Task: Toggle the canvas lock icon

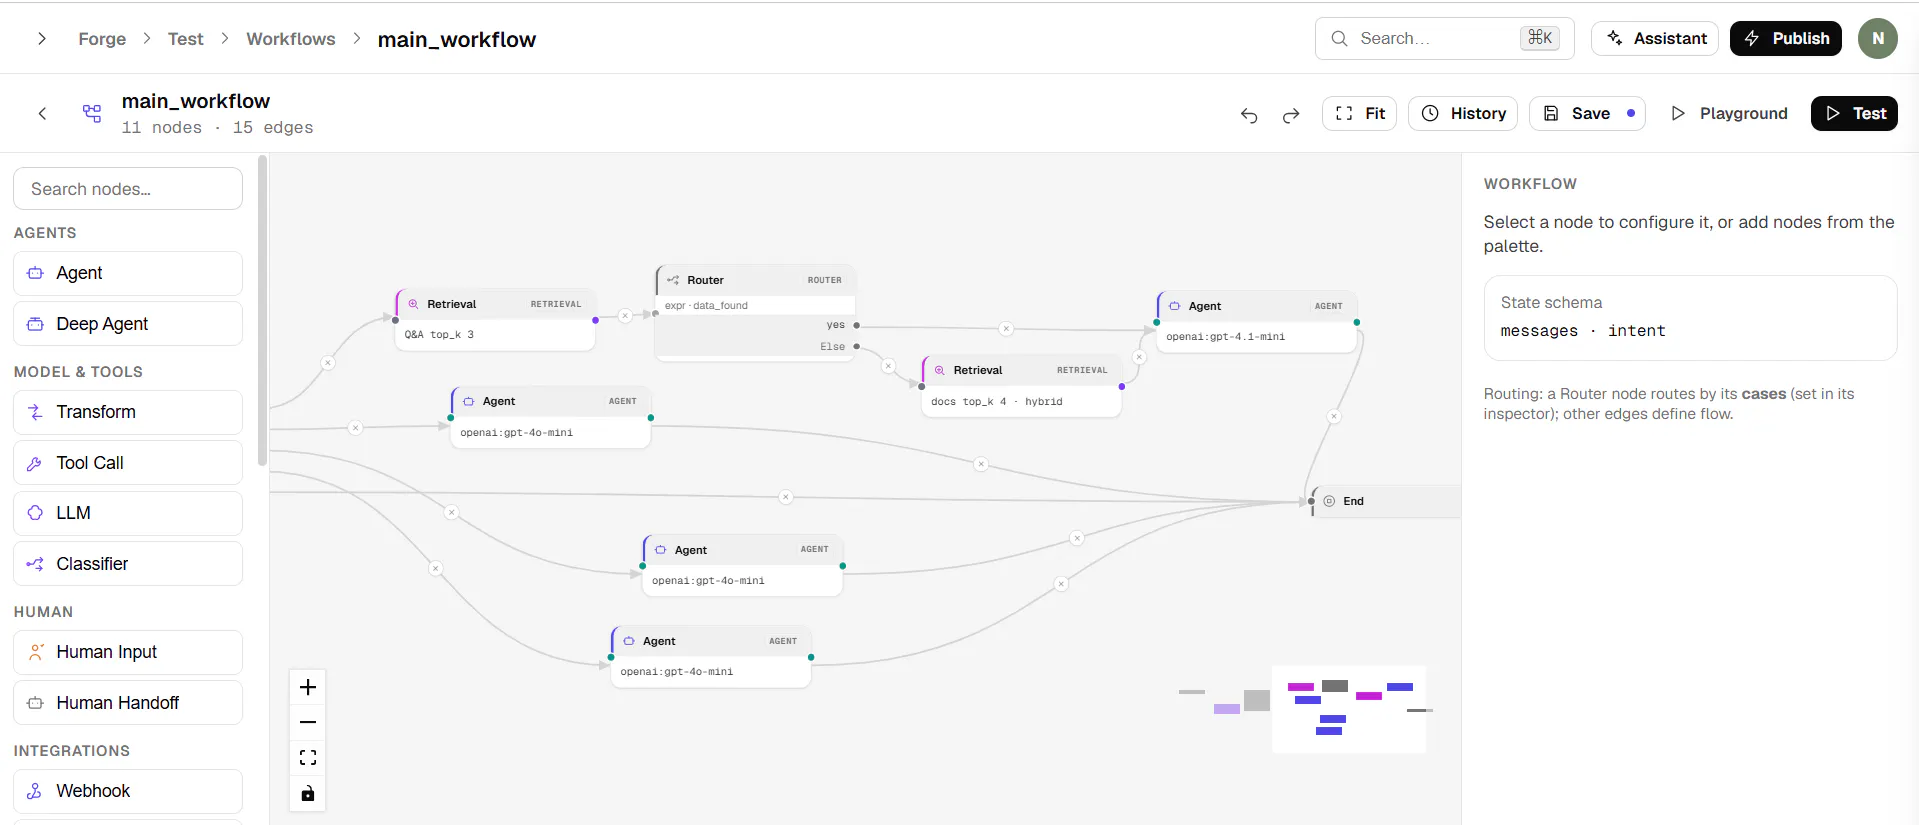Action: click(308, 793)
